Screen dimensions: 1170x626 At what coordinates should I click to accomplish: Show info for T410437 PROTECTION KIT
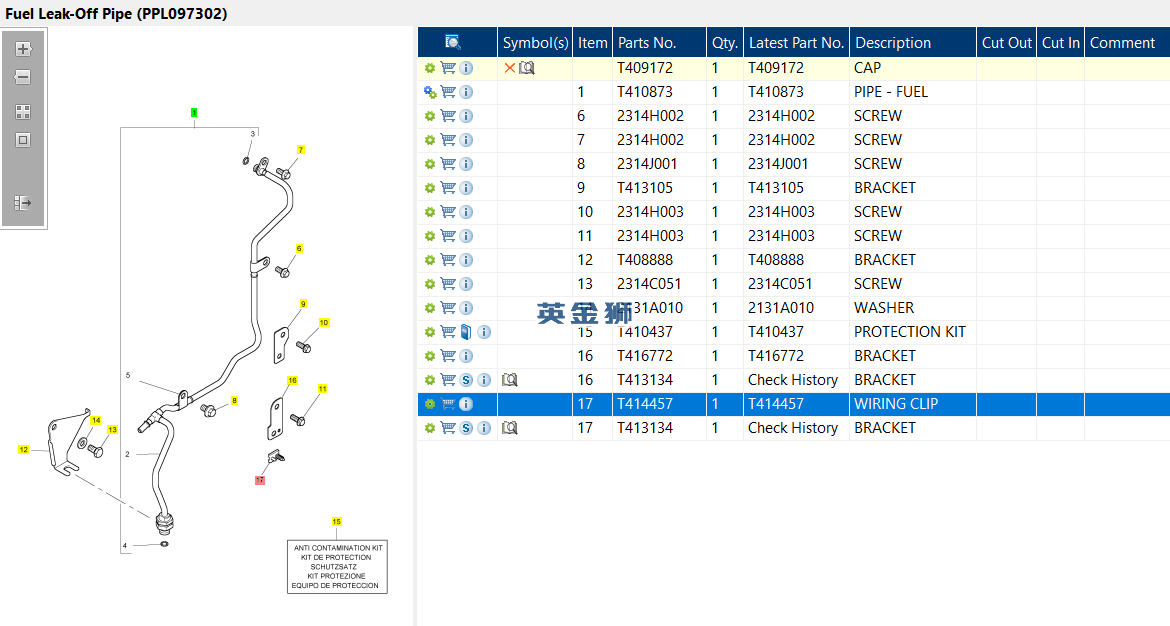point(484,332)
